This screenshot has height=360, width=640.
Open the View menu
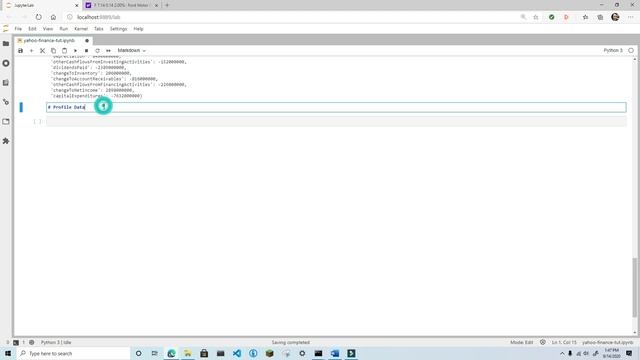[x=48, y=29]
